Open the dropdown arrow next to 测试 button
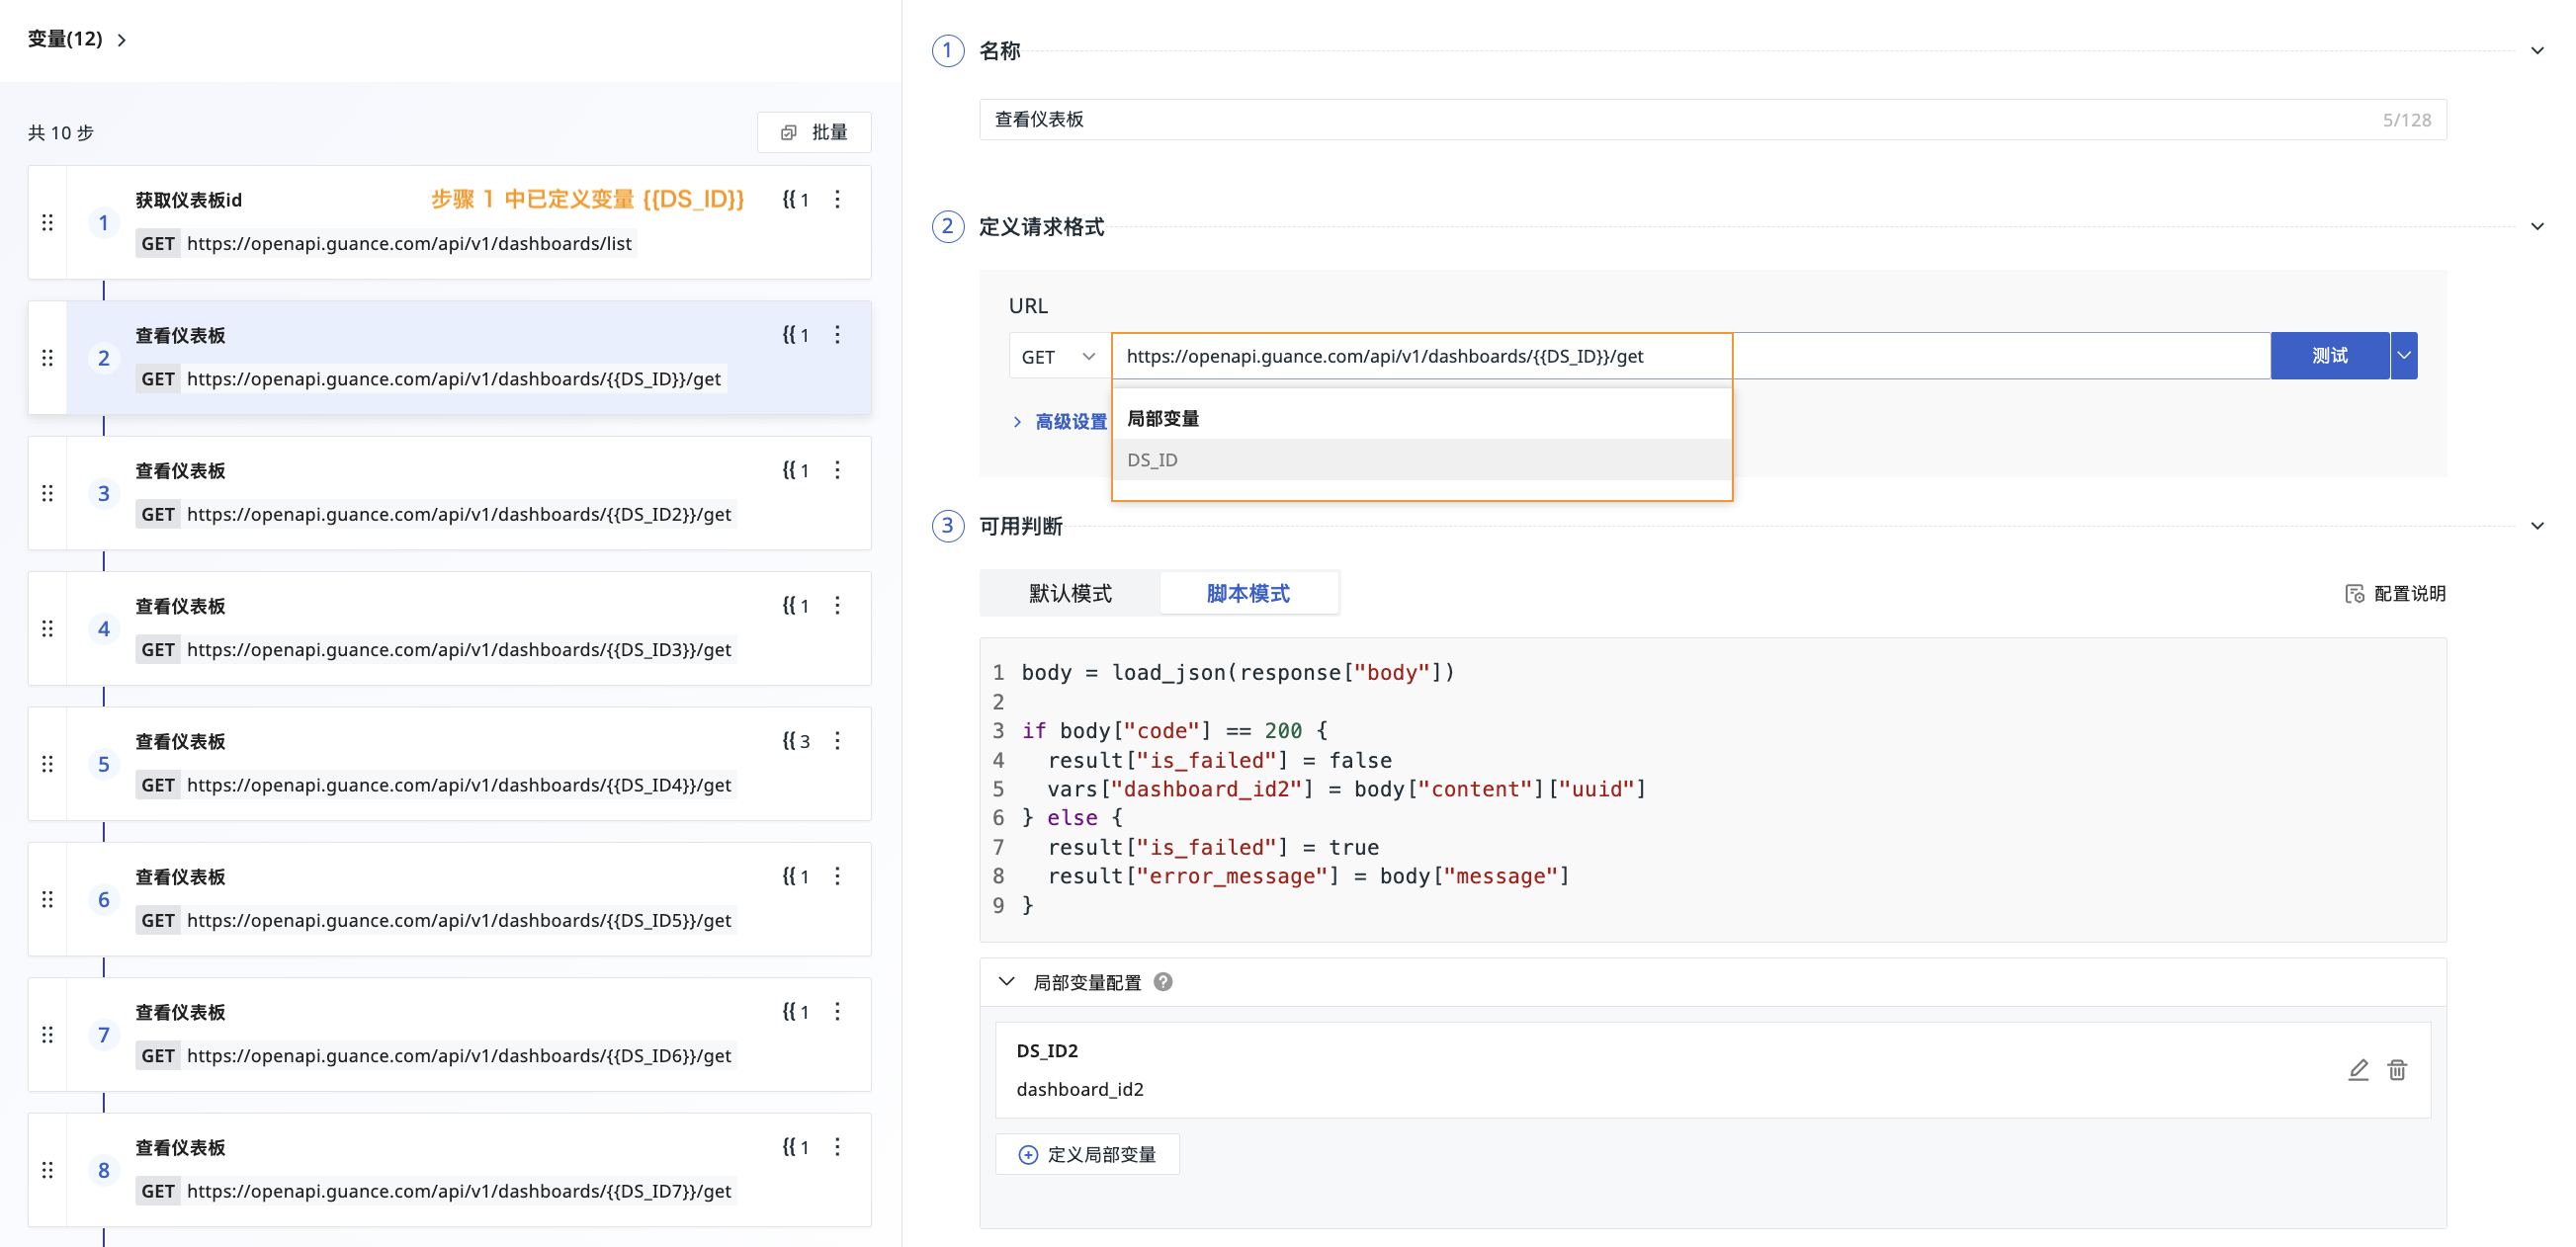The image size is (2576, 1247). coord(2403,356)
